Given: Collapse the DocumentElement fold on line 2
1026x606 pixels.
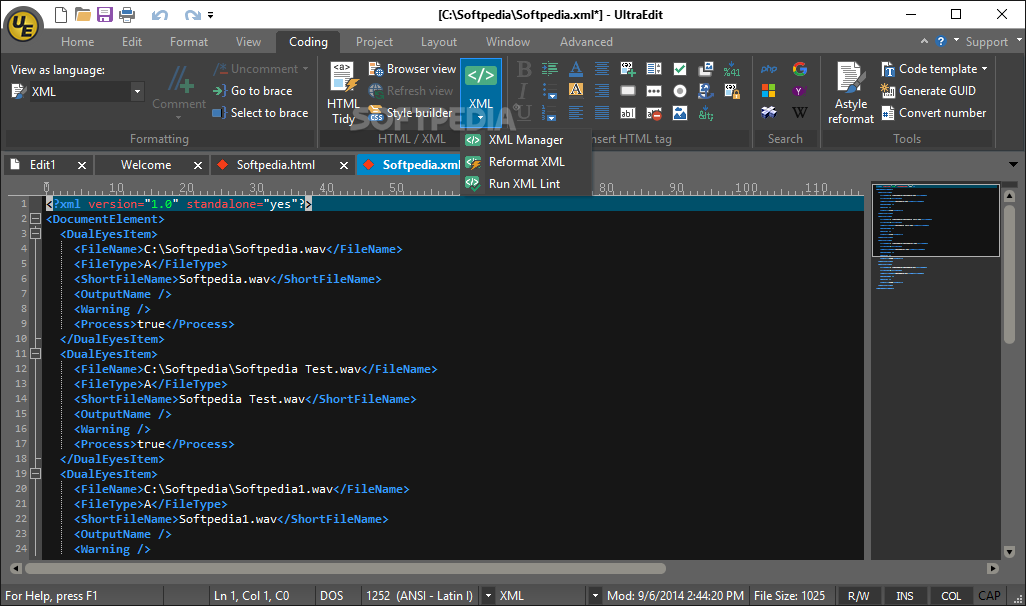Looking at the screenshot, I should (x=35, y=219).
